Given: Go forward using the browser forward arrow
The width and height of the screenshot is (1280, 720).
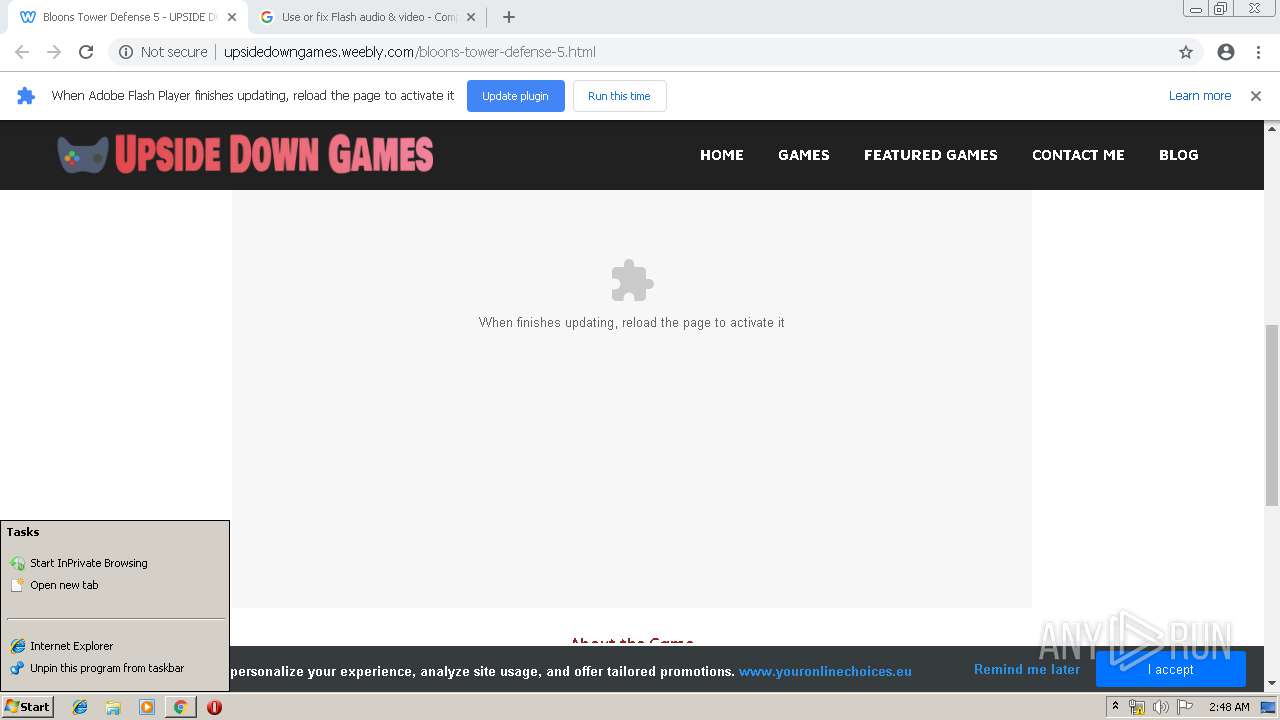Looking at the screenshot, I should 54,52.
